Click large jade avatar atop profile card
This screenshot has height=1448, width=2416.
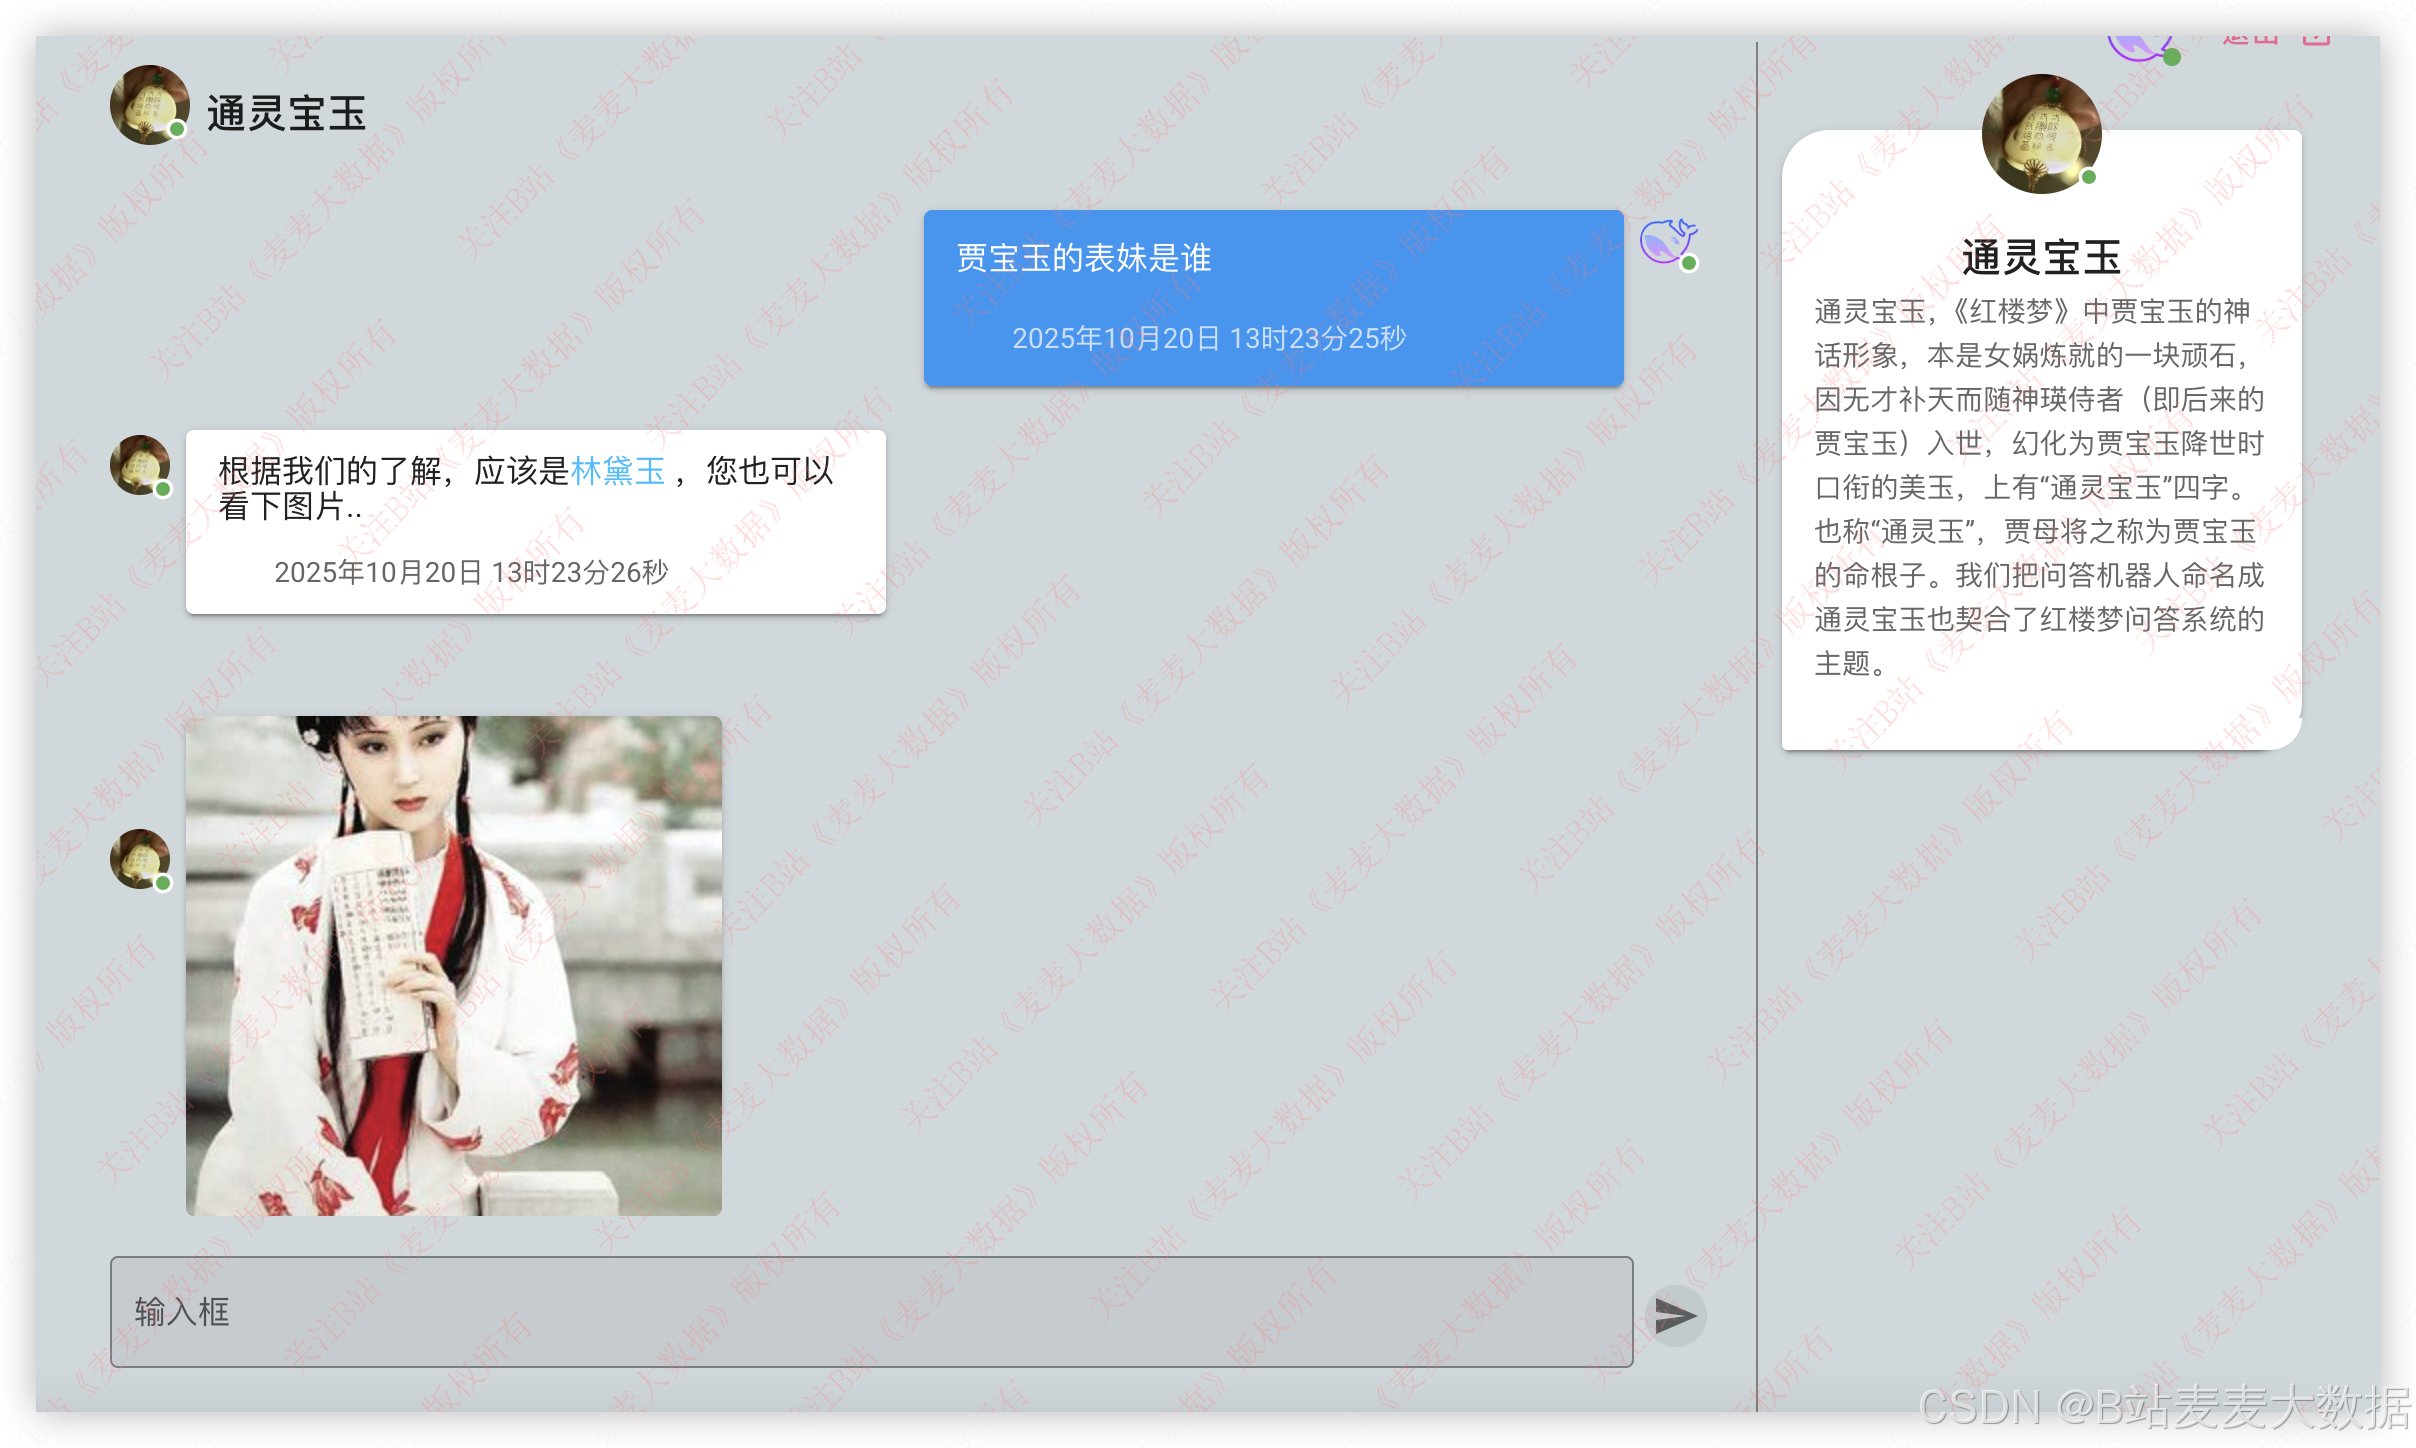click(x=2041, y=133)
